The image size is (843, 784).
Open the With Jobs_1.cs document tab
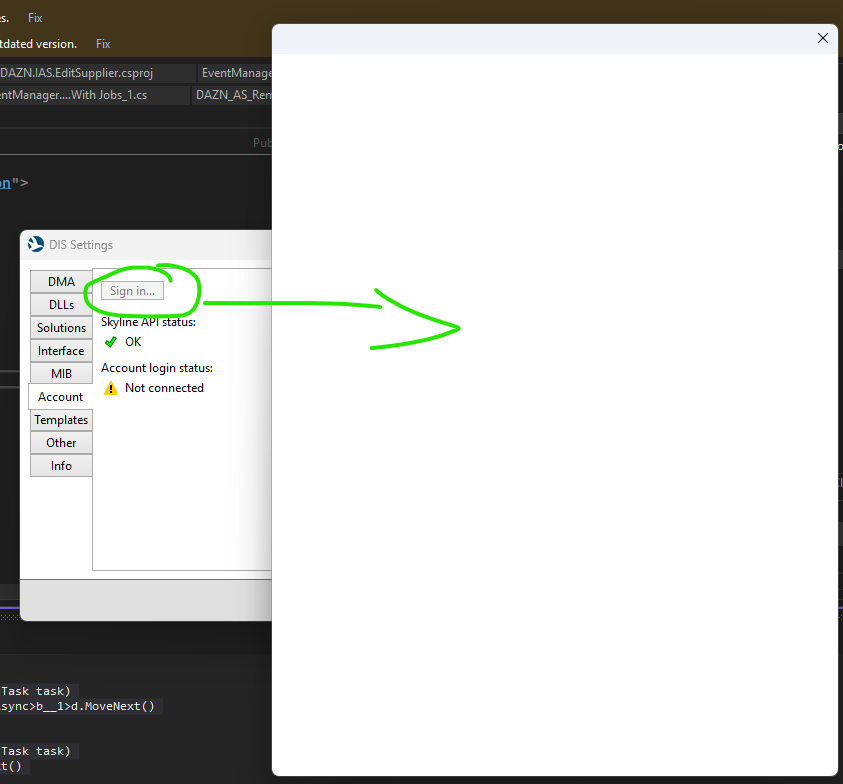tap(95, 95)
